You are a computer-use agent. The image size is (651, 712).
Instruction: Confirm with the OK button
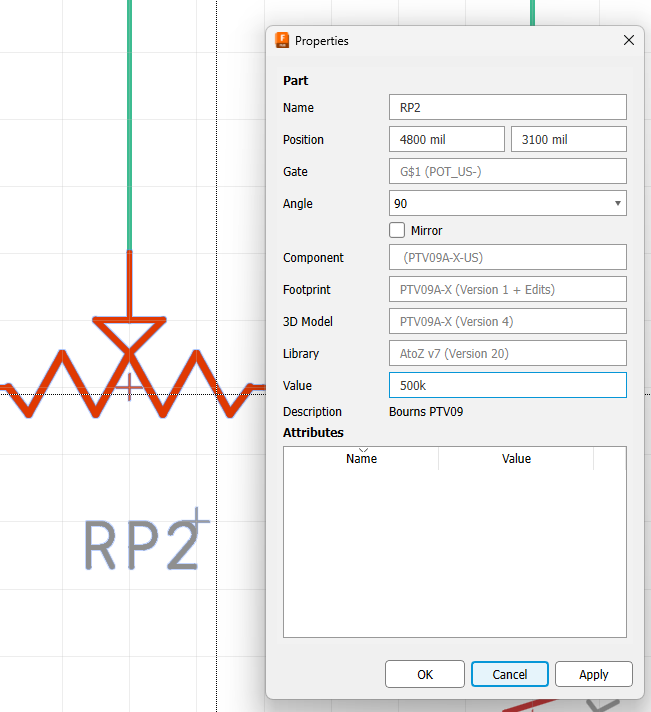point(425,674)
